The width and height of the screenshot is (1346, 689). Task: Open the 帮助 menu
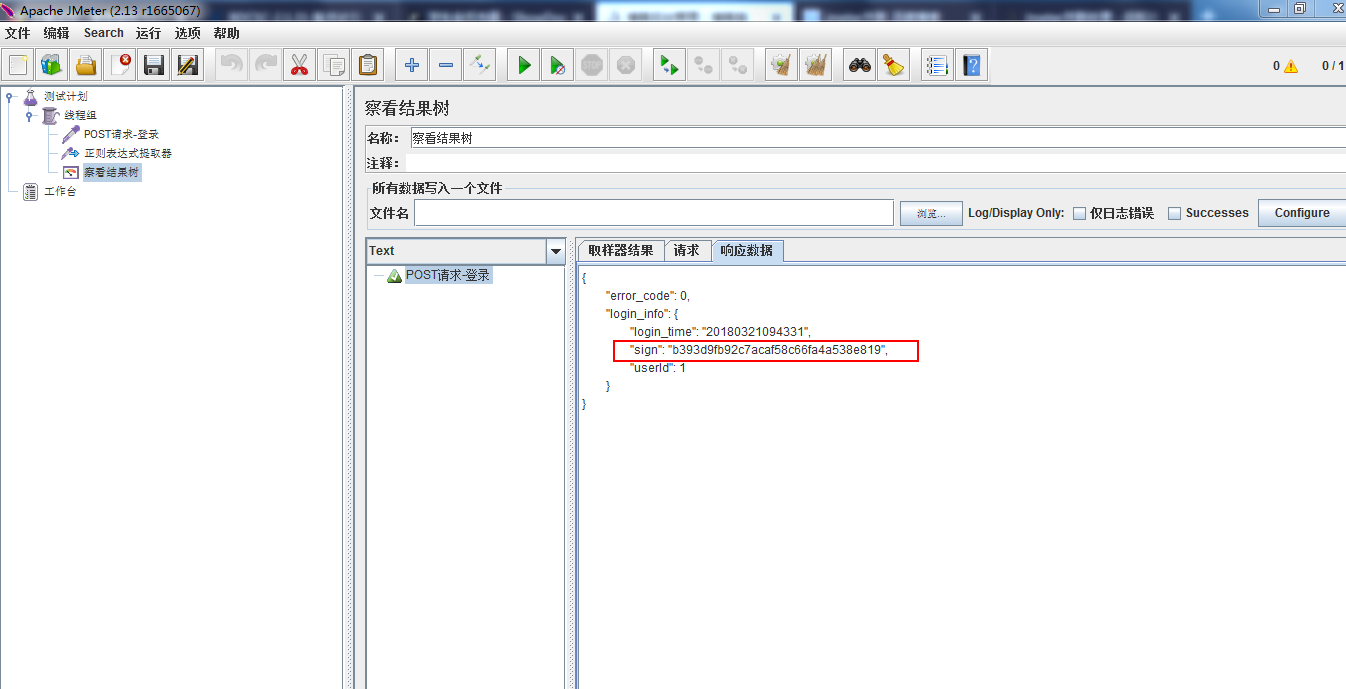227,33
